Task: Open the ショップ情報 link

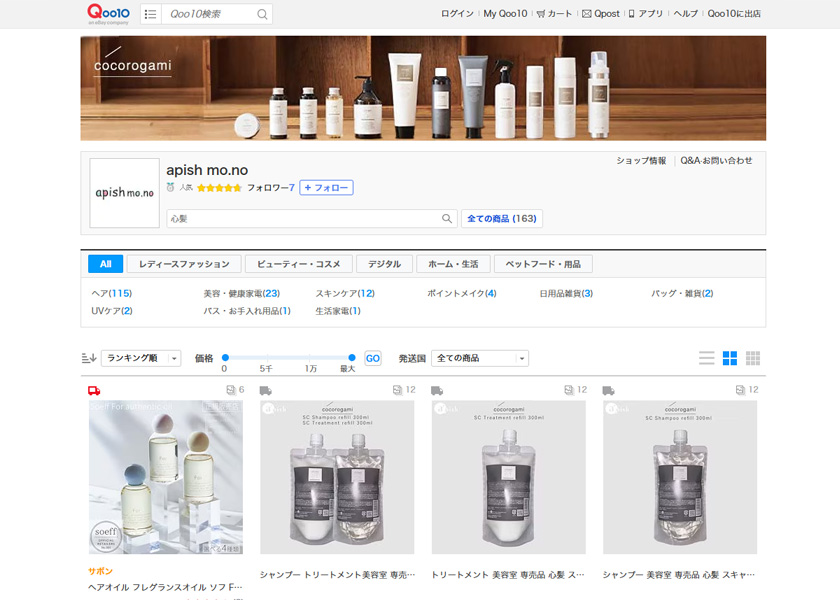Action: tap(641, 161)
